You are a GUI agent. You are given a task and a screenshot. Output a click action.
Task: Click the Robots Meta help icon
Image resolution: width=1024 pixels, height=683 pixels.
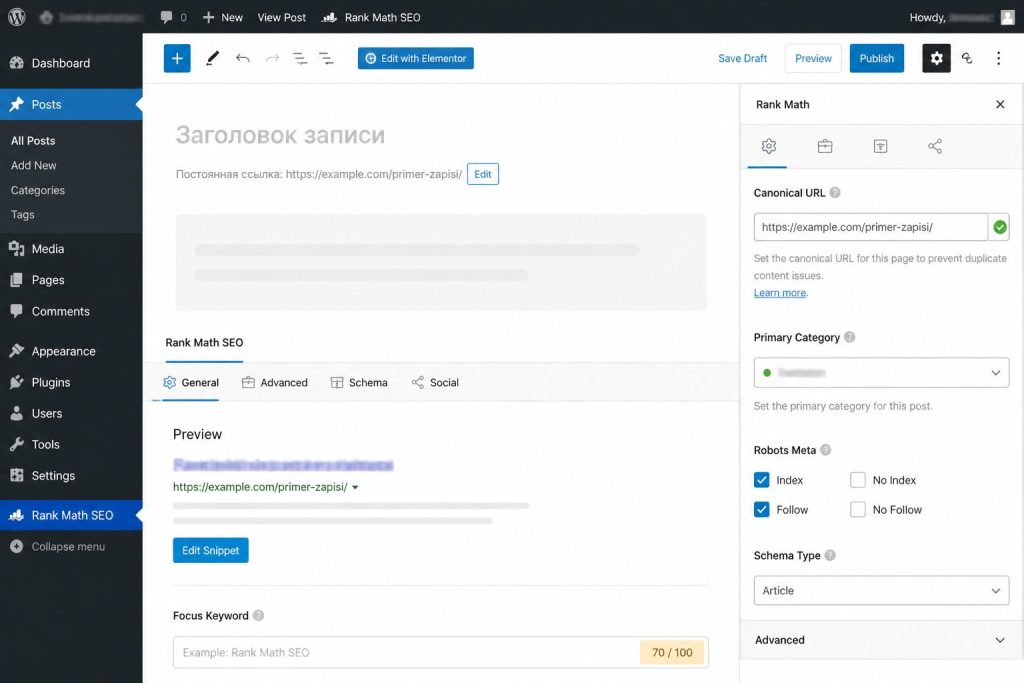[x=825, y=450]
